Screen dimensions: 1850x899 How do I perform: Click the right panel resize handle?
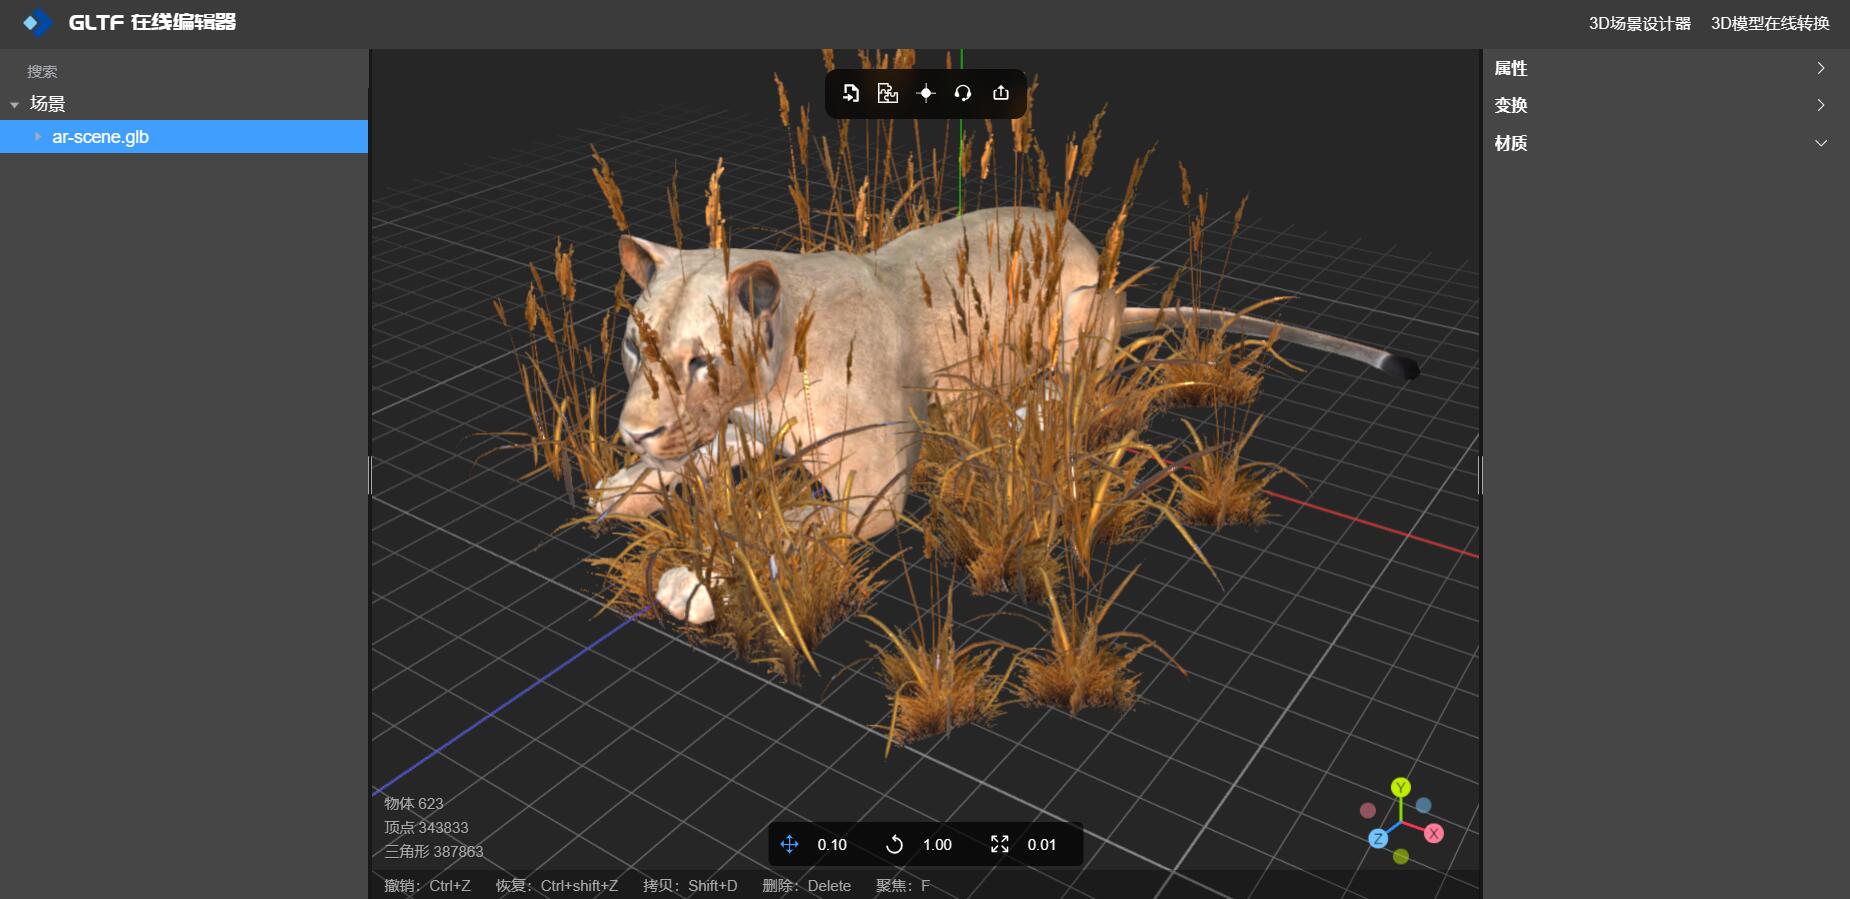(1480, 475)
